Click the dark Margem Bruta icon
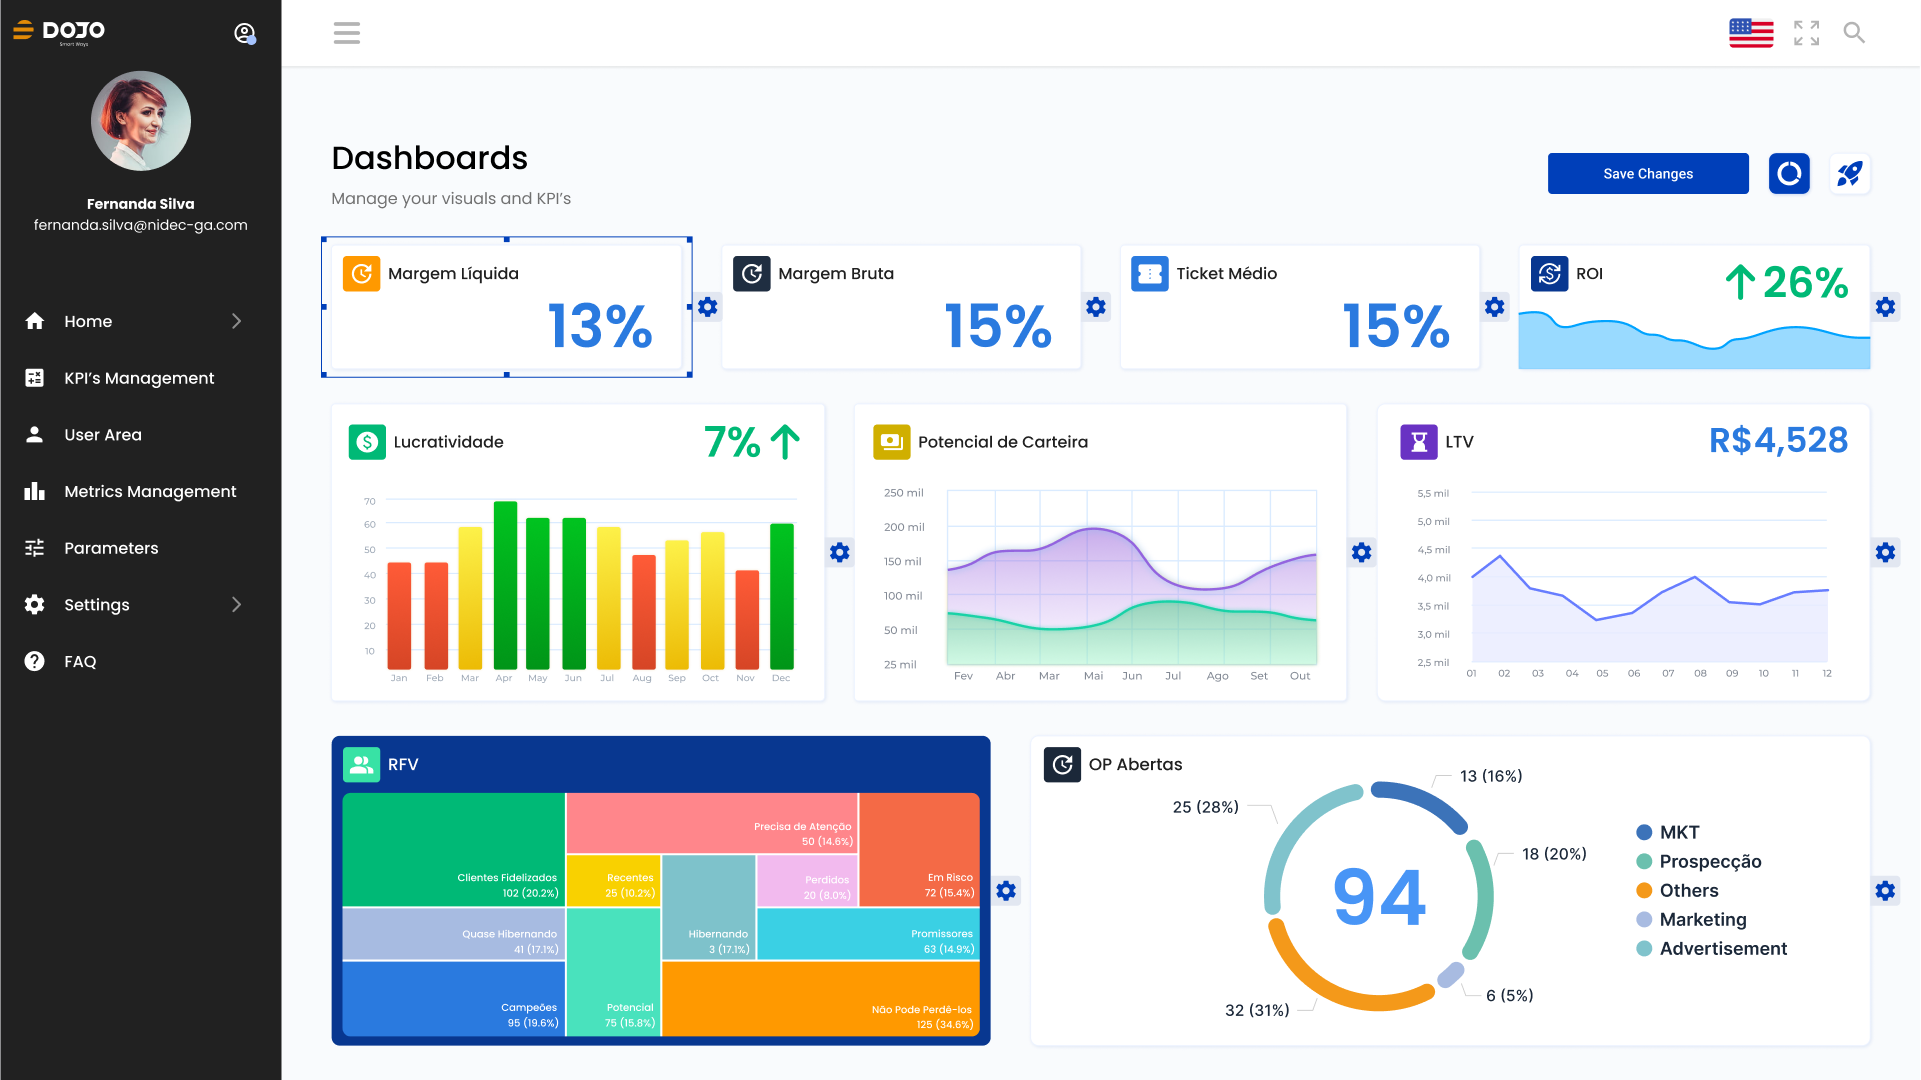This screenshot has height=1080, width=1921. pos(752,273)
